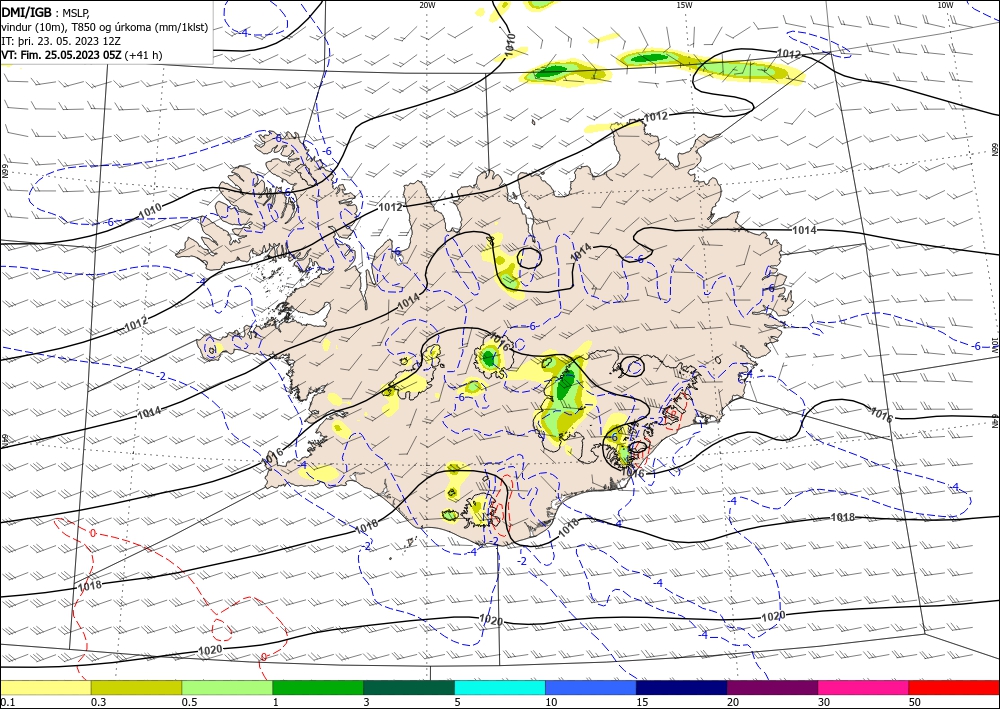Click the "DMI/IGB" title text

[26, 12]
